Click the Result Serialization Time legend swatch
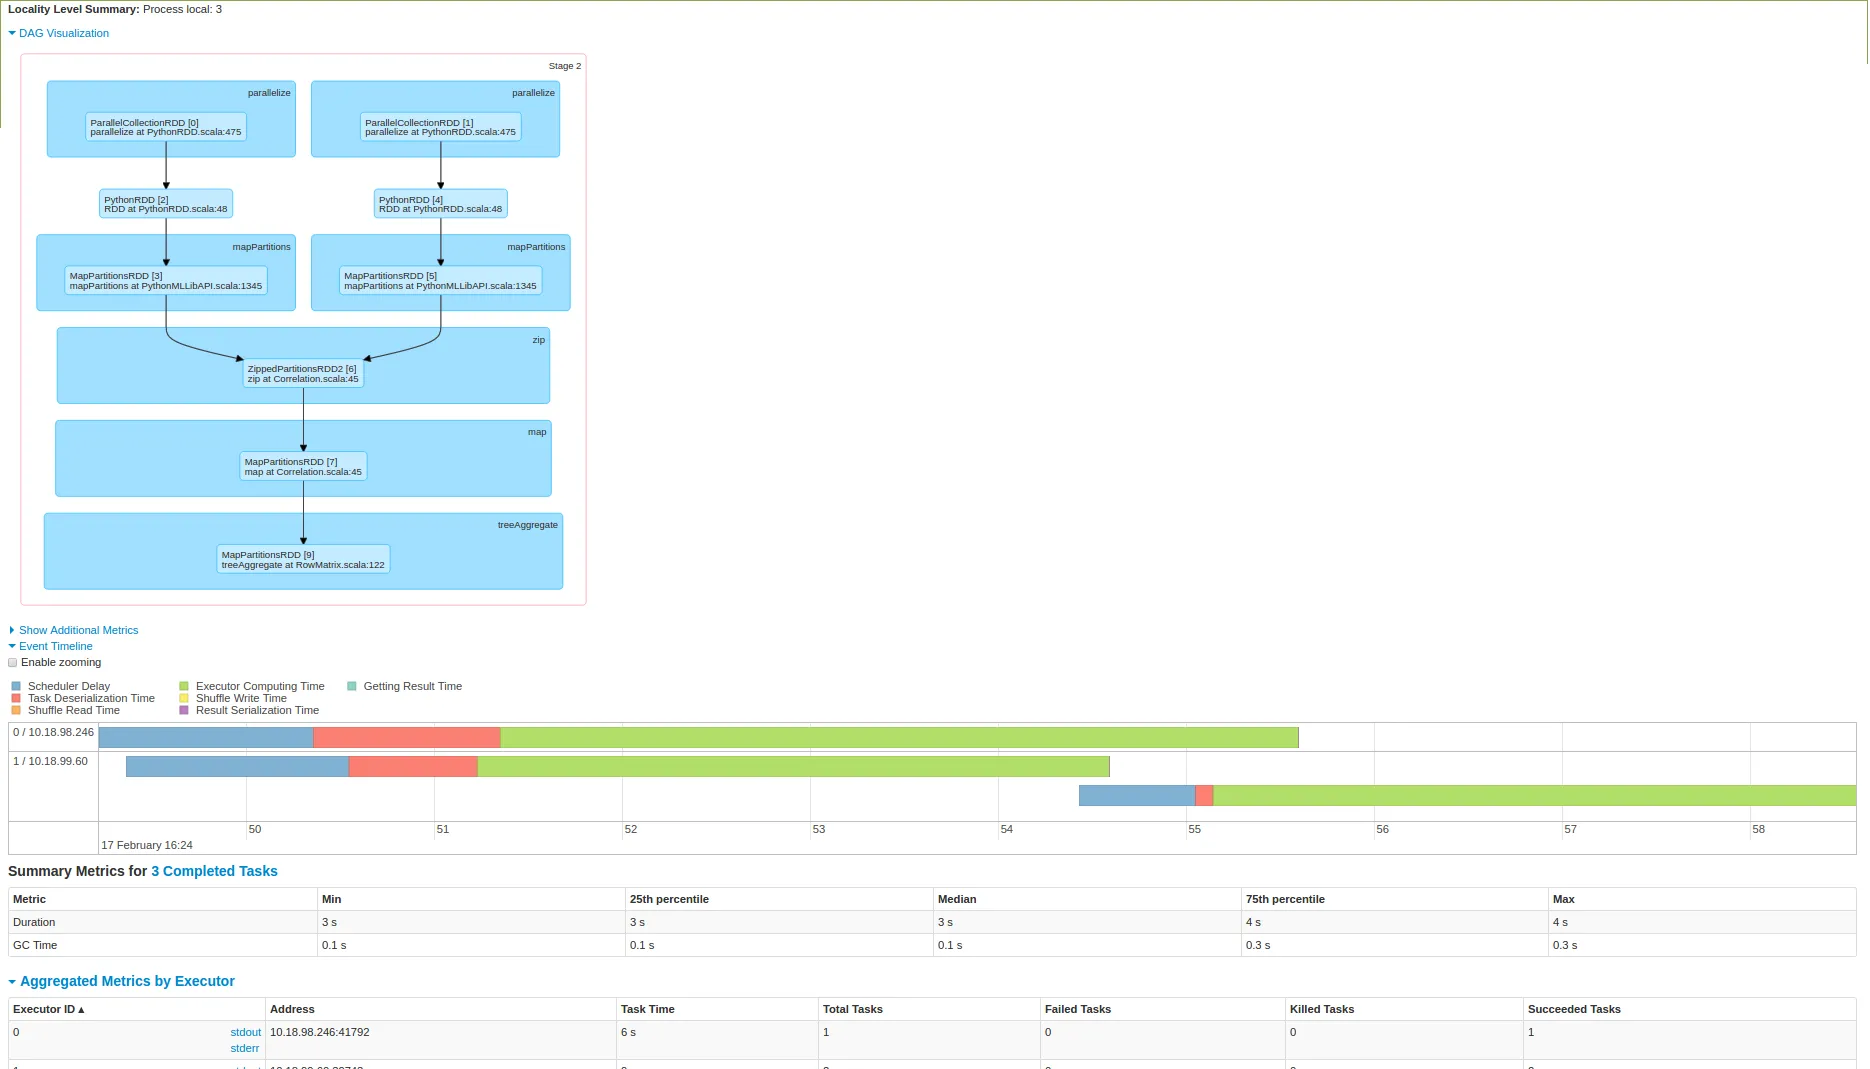The width and height of the screenshot is (1870, 1069). click(184, 710)
